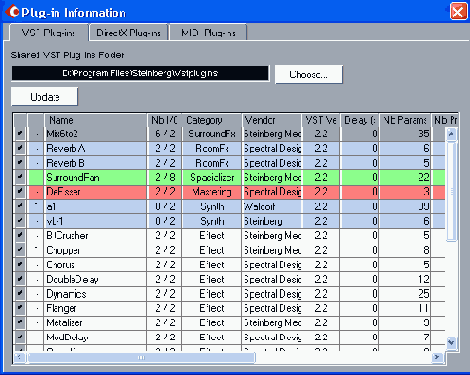
Task: Click the horizontal scrollbar right arrow
Action: [437, 357]
